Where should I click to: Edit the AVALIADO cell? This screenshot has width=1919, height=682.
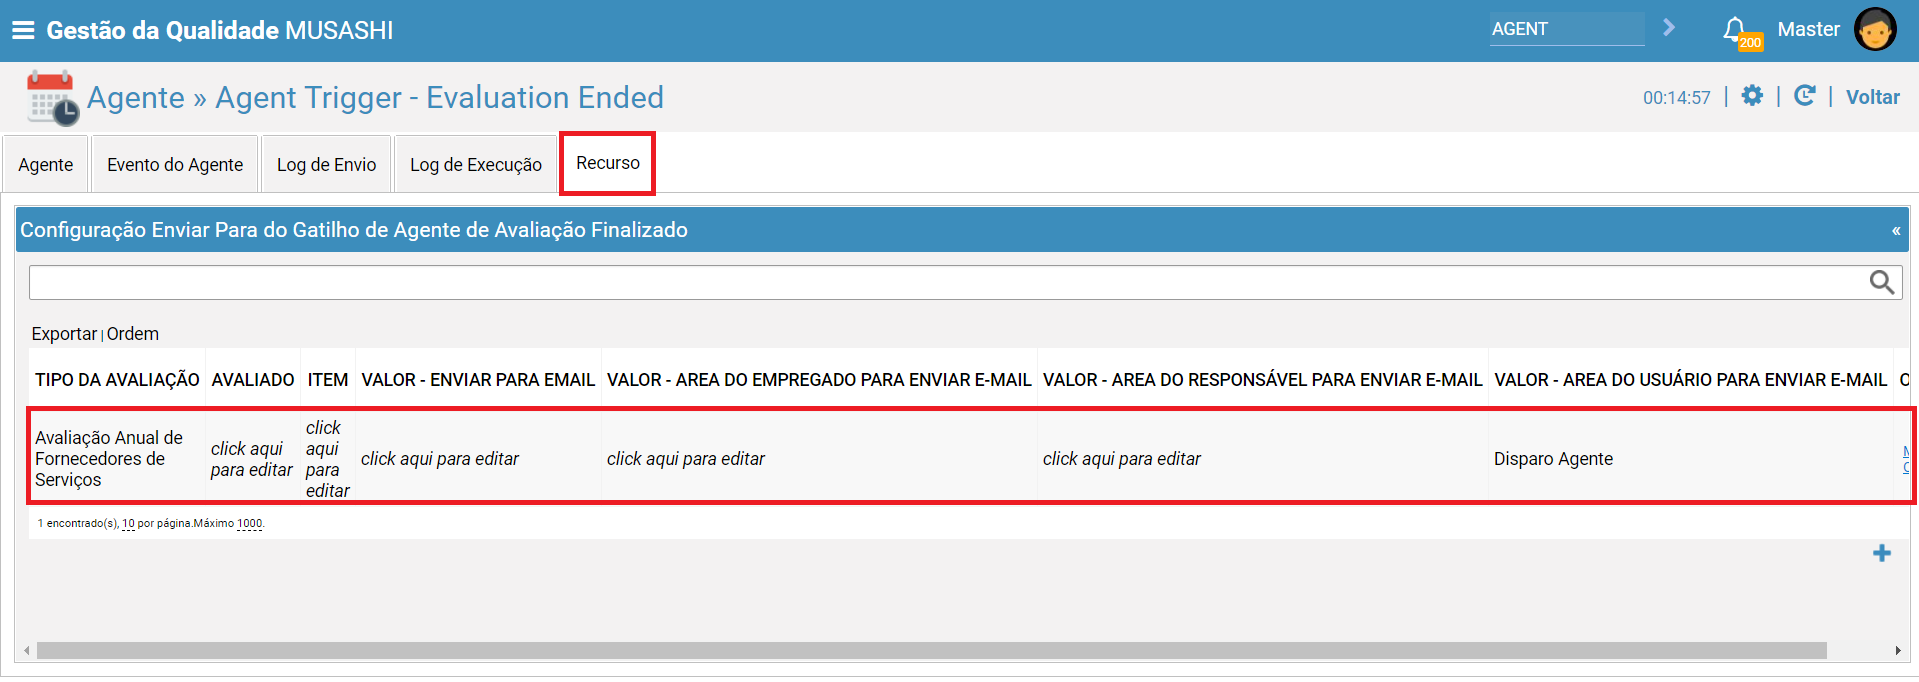pyautogui.click(x=252, y=459)
